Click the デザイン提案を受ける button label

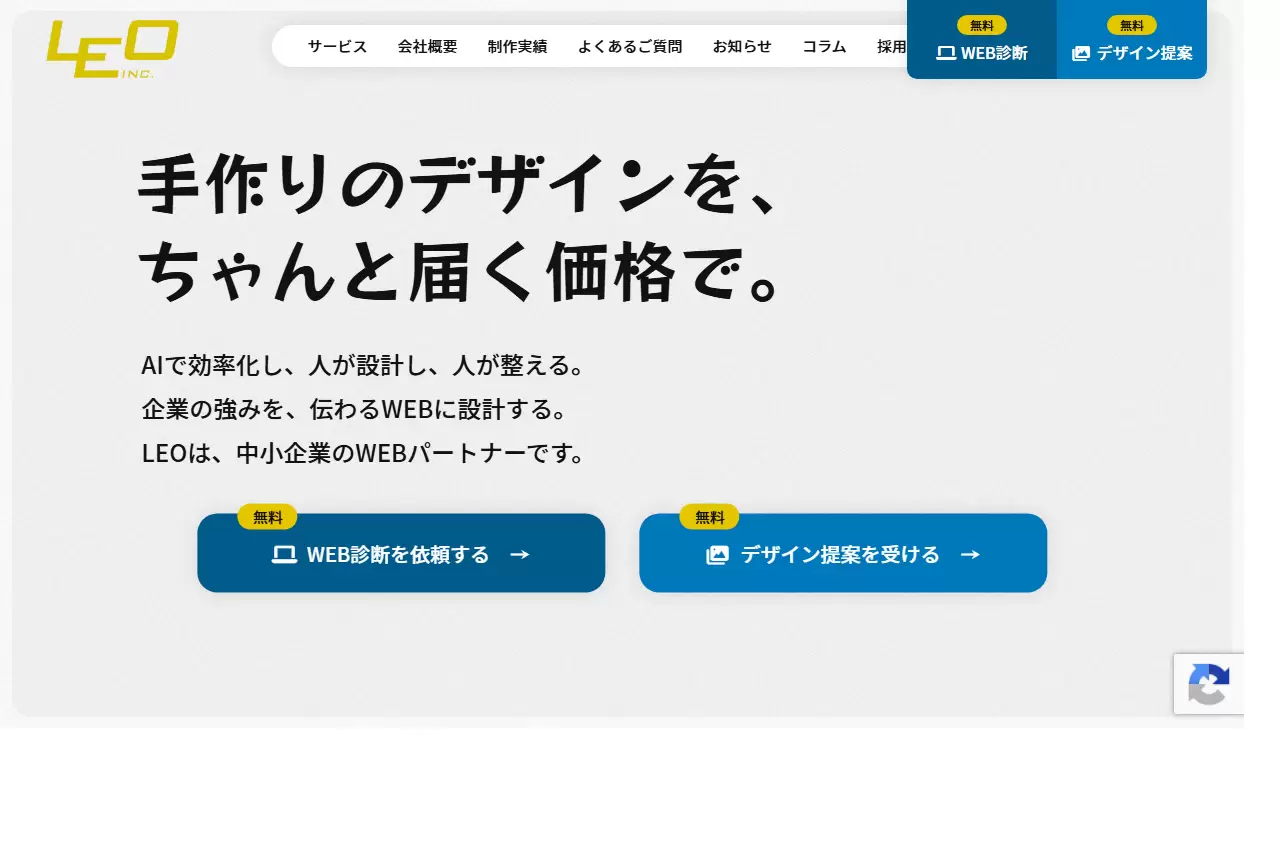point(840,554)
